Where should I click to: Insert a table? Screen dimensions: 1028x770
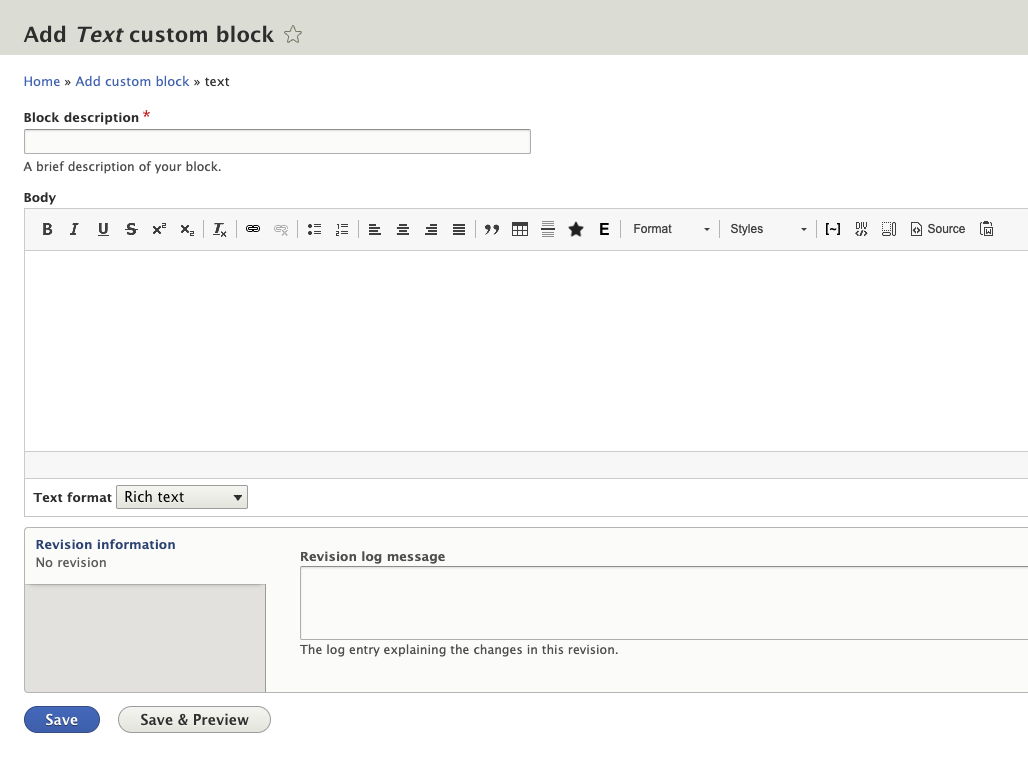520,229
